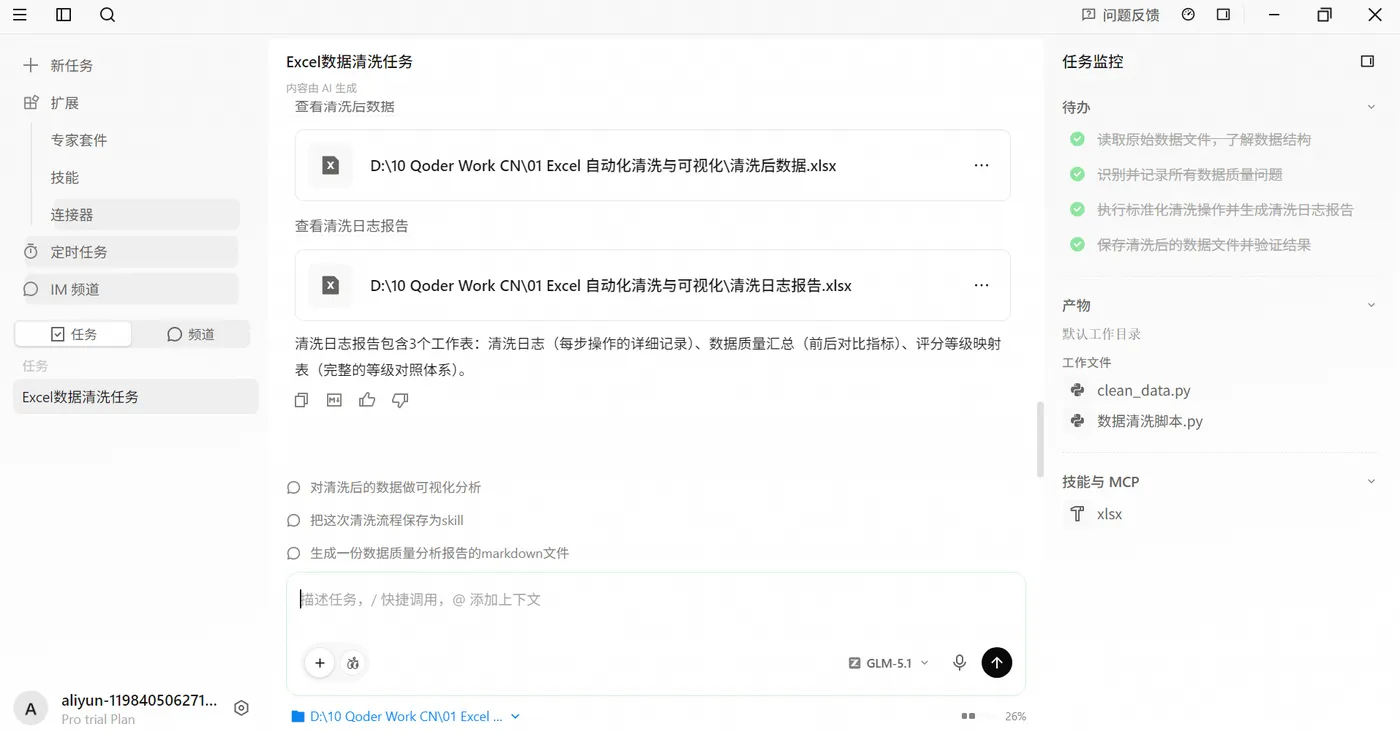This screenshot has width=1400, height=732.
Task: Click the 默认工作目录 label
Action: pos(1101,334)
